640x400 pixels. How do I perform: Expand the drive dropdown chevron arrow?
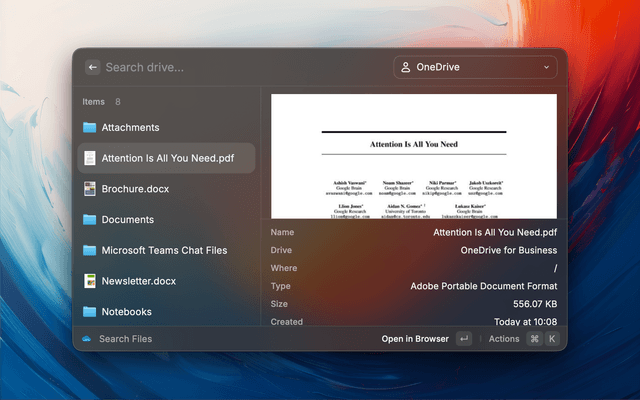[547, 68]
